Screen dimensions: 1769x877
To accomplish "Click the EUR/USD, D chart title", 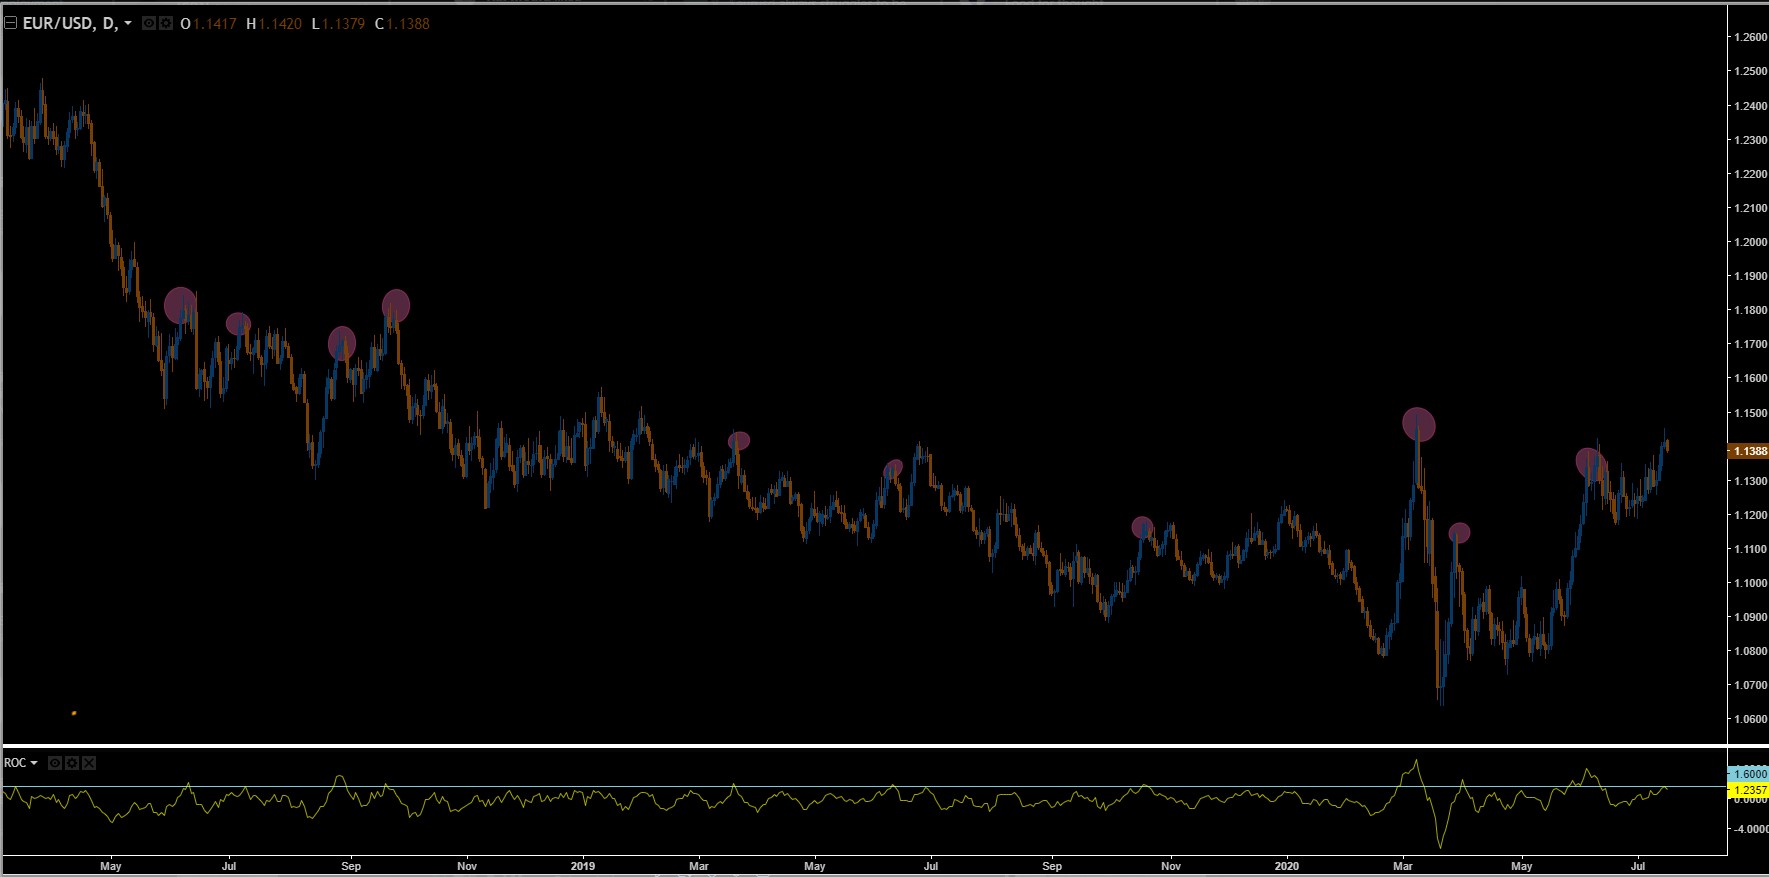I will pos(70,23).
